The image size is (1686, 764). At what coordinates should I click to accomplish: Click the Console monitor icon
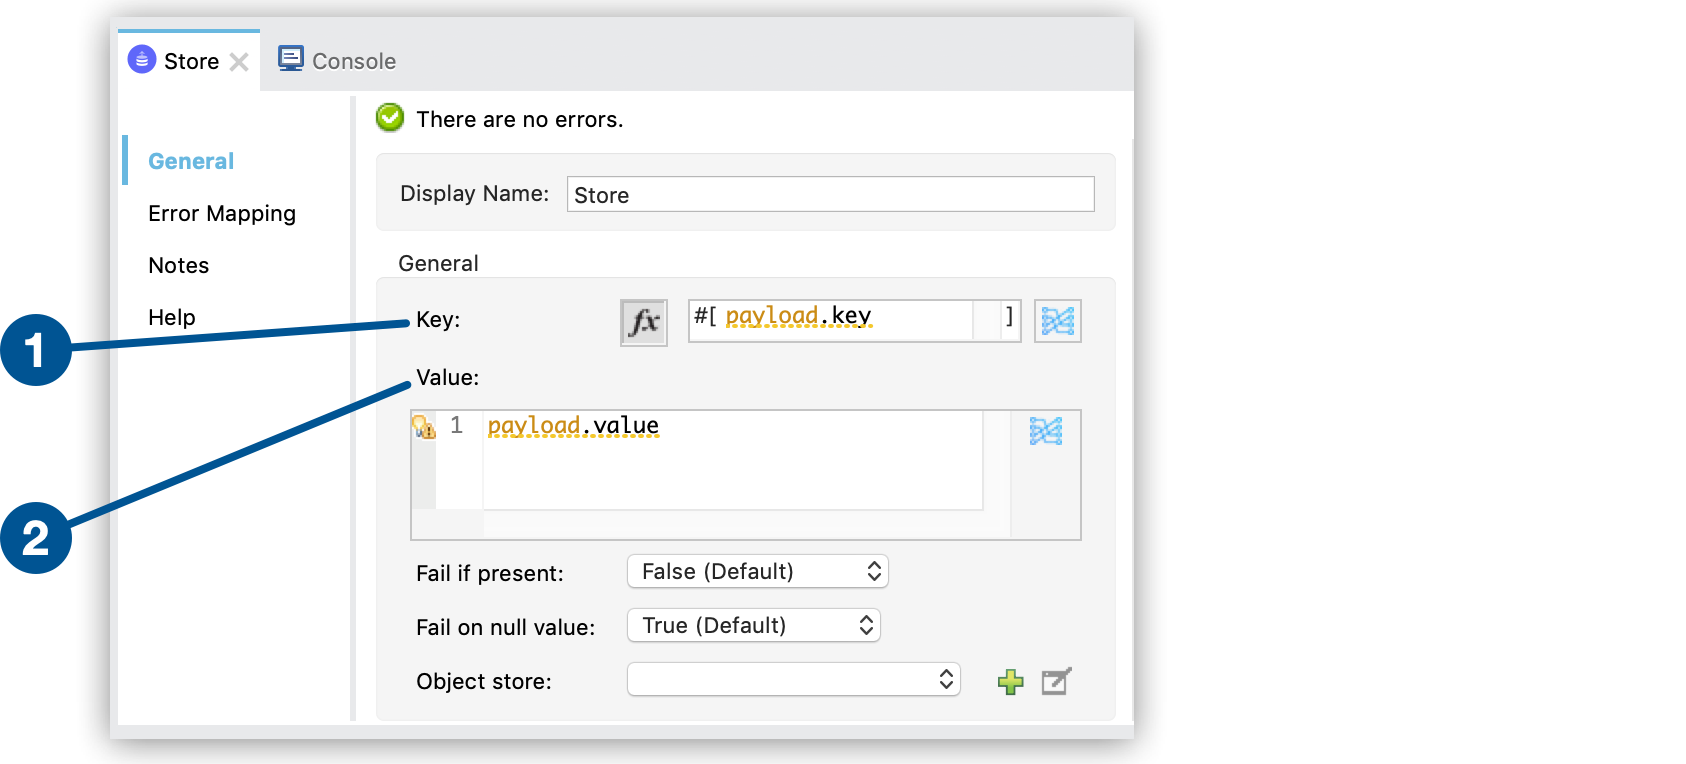[x=290, y=58]
